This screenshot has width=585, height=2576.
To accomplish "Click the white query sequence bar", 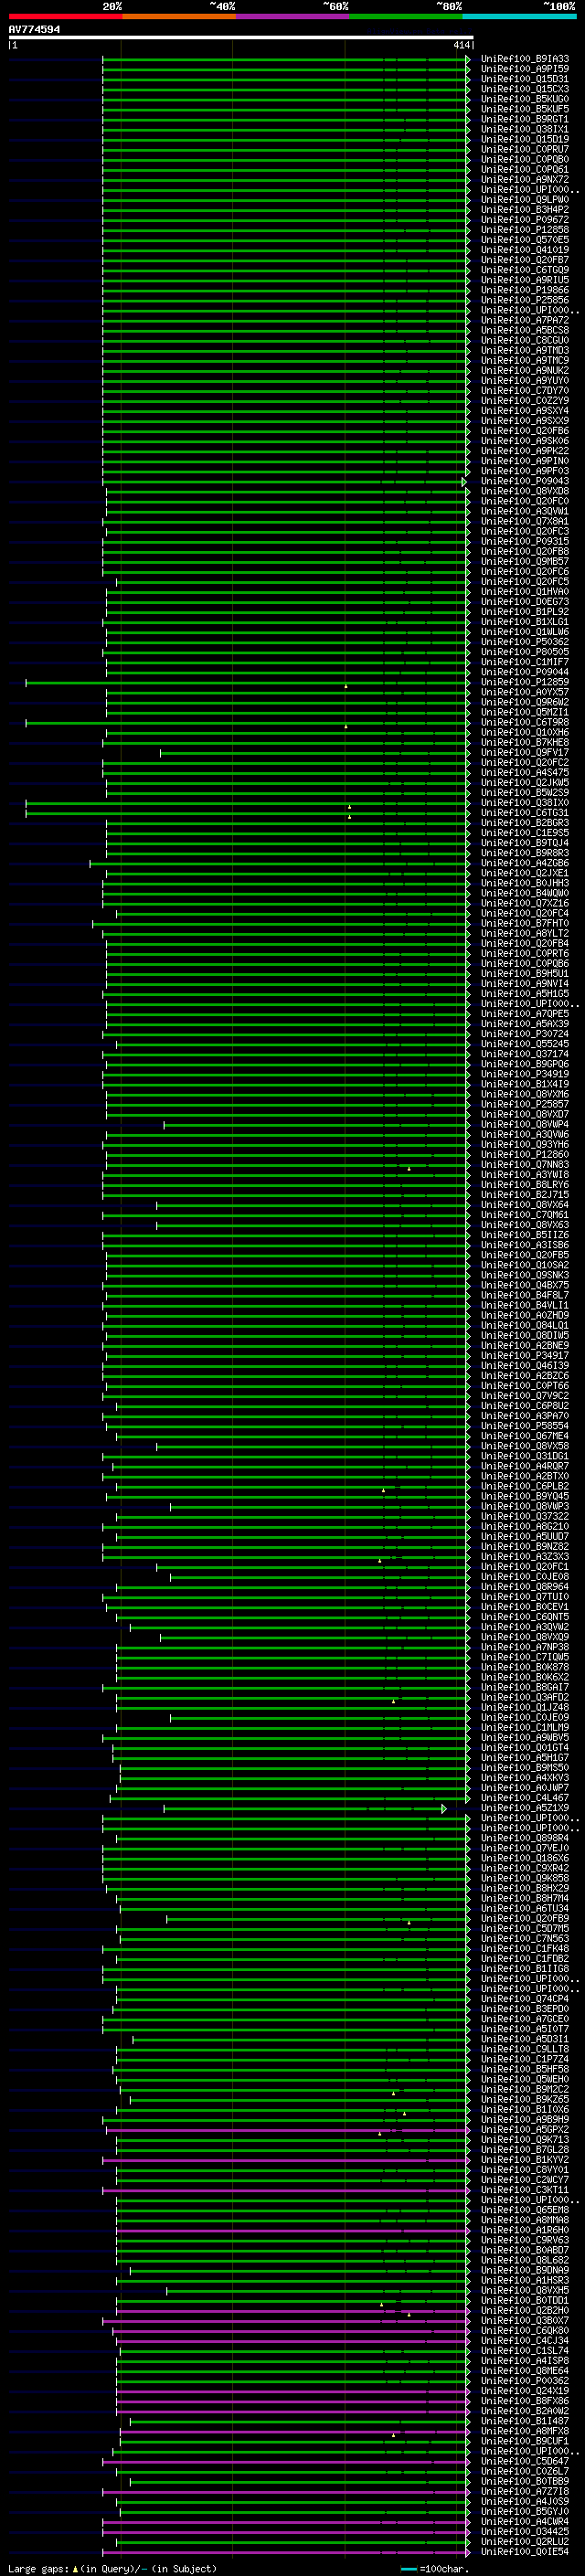I will (240, 38).
